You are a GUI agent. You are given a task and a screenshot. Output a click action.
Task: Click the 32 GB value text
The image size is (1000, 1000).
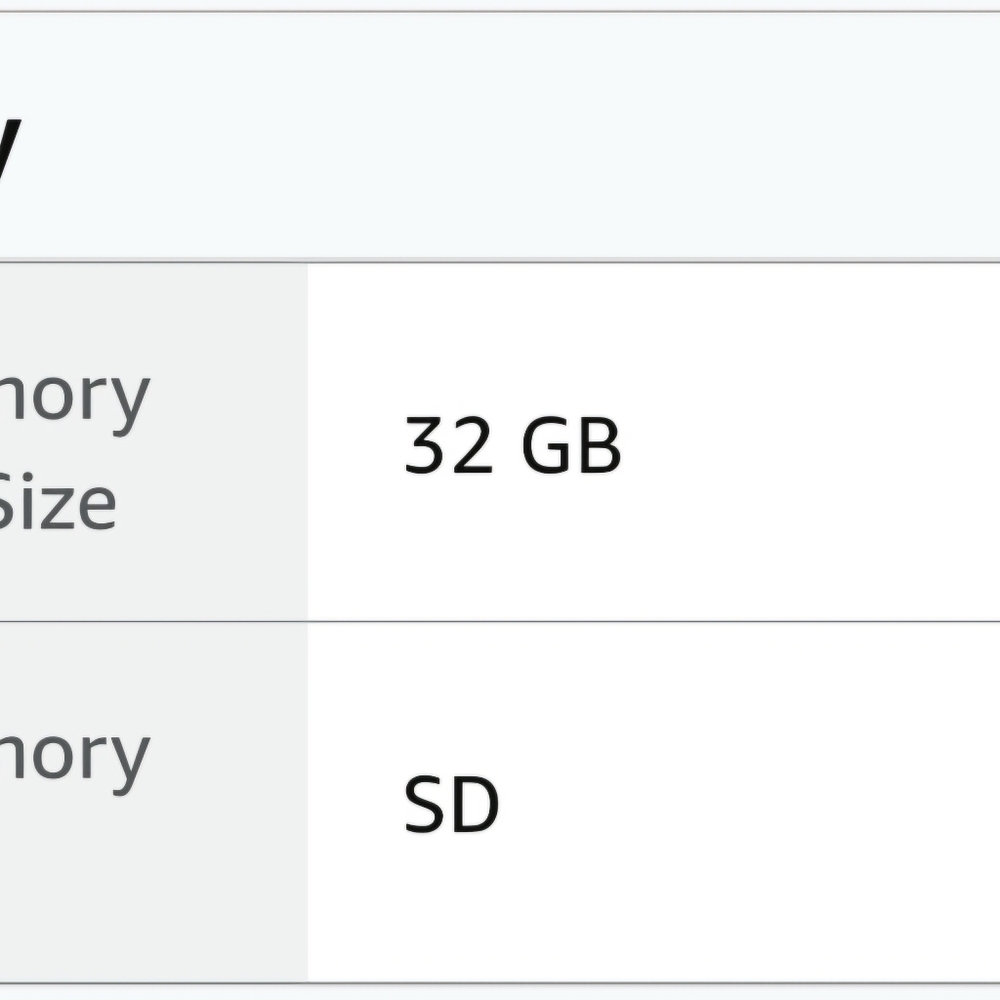[513, 445]
